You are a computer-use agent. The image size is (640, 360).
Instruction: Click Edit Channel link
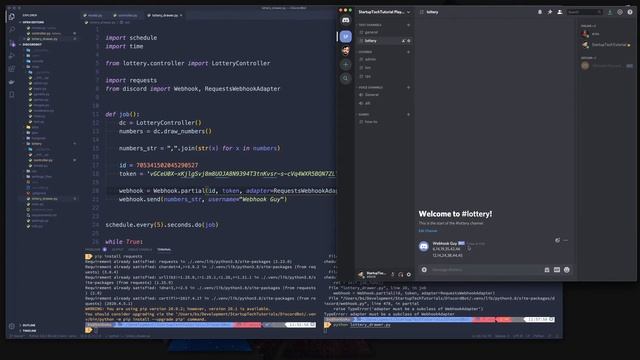click(x=428, y=231)
